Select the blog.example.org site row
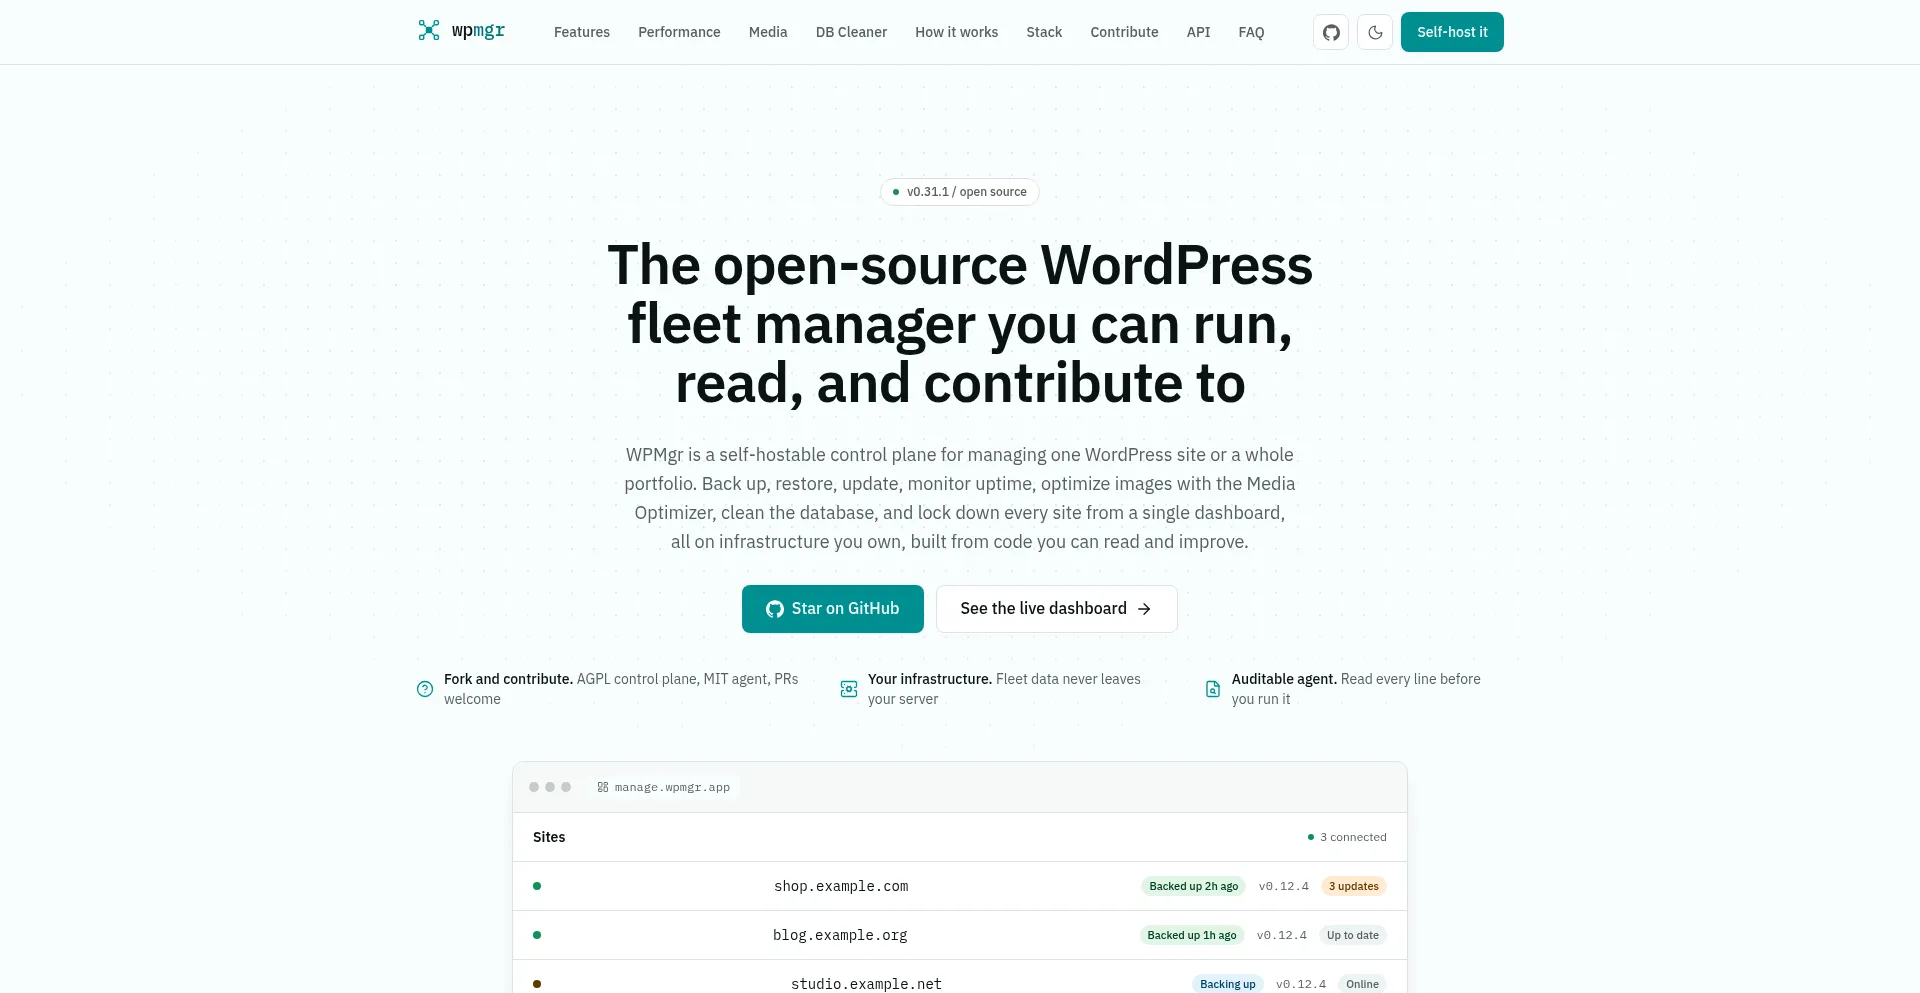The width and height of the screenshot is (1920, 993). (960, 935)
